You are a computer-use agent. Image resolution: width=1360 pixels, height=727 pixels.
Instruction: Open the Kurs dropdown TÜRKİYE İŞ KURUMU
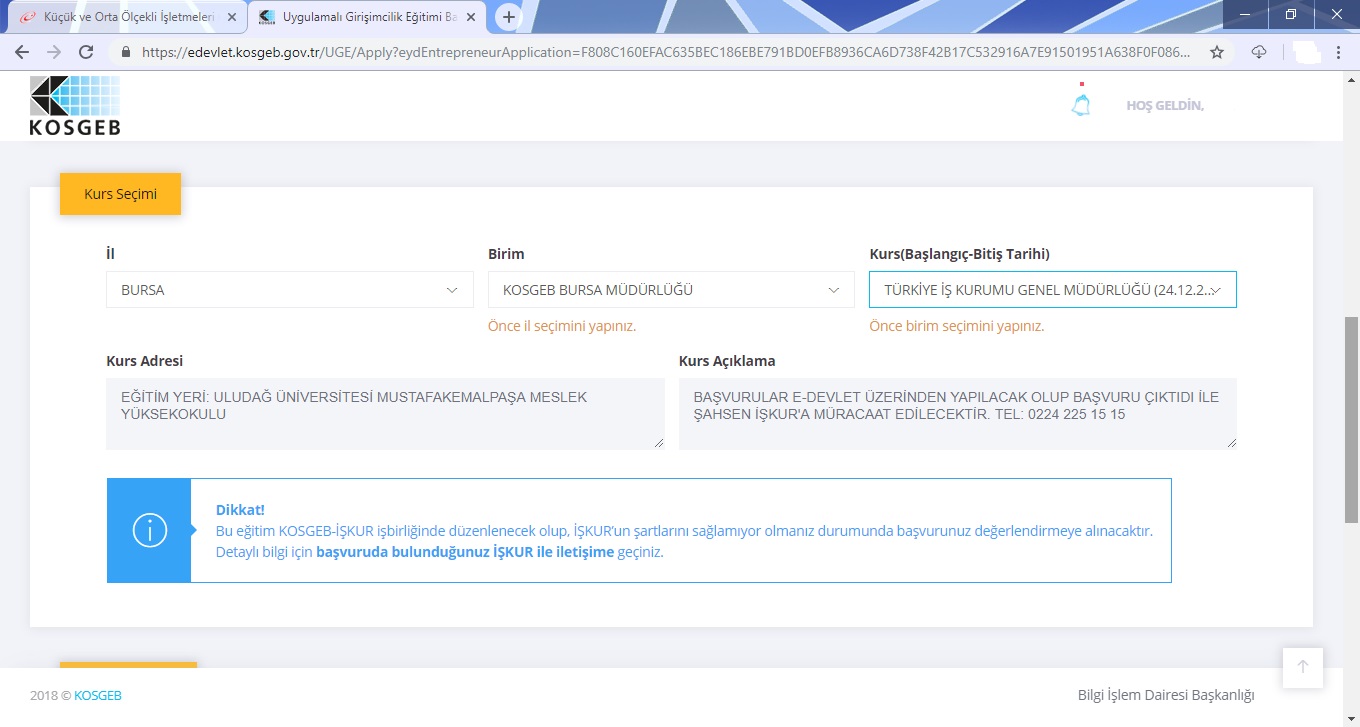click(x=1053, y=290)
